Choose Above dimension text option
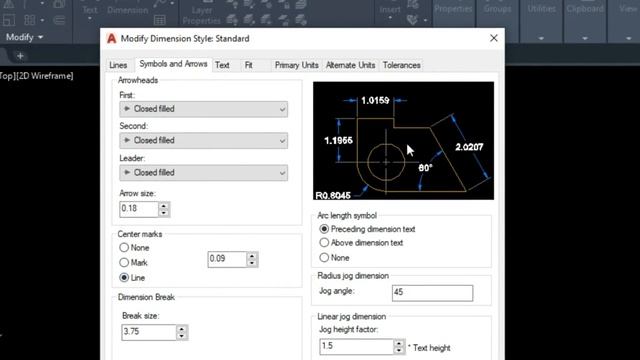 (x=324, y=242)
